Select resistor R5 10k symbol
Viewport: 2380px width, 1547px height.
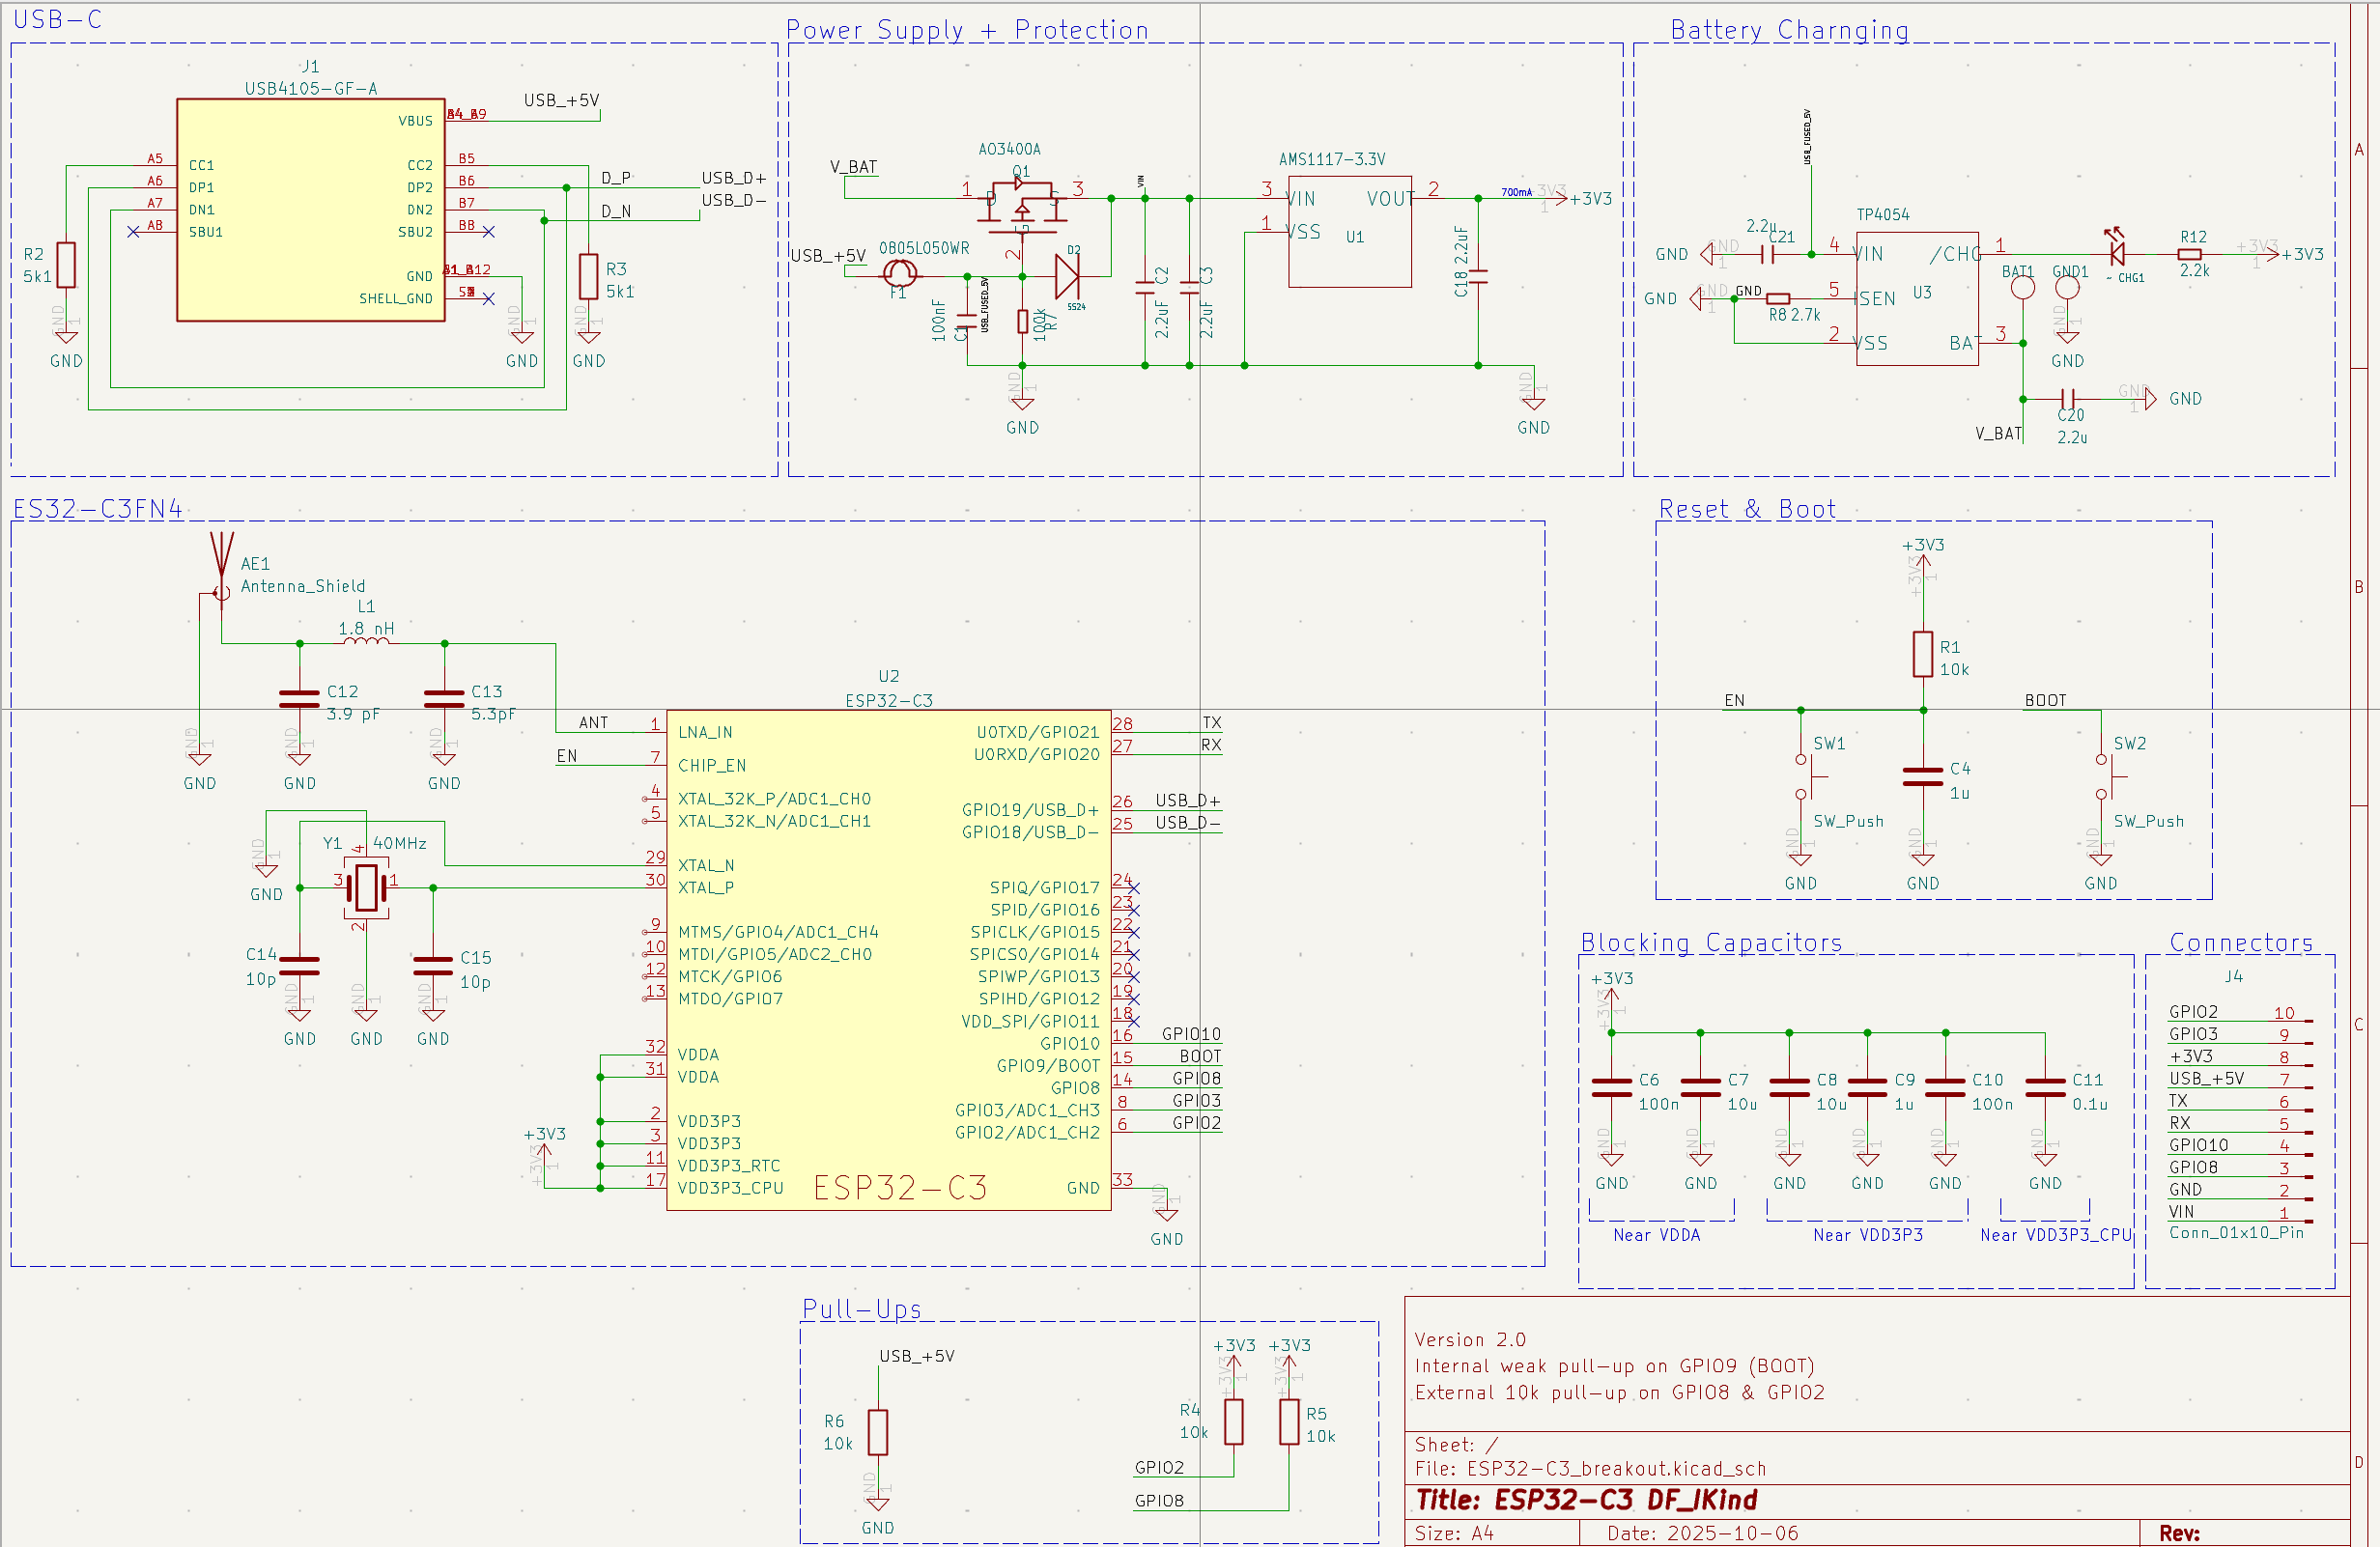pyautogui.click(x=1289, y=1421)
